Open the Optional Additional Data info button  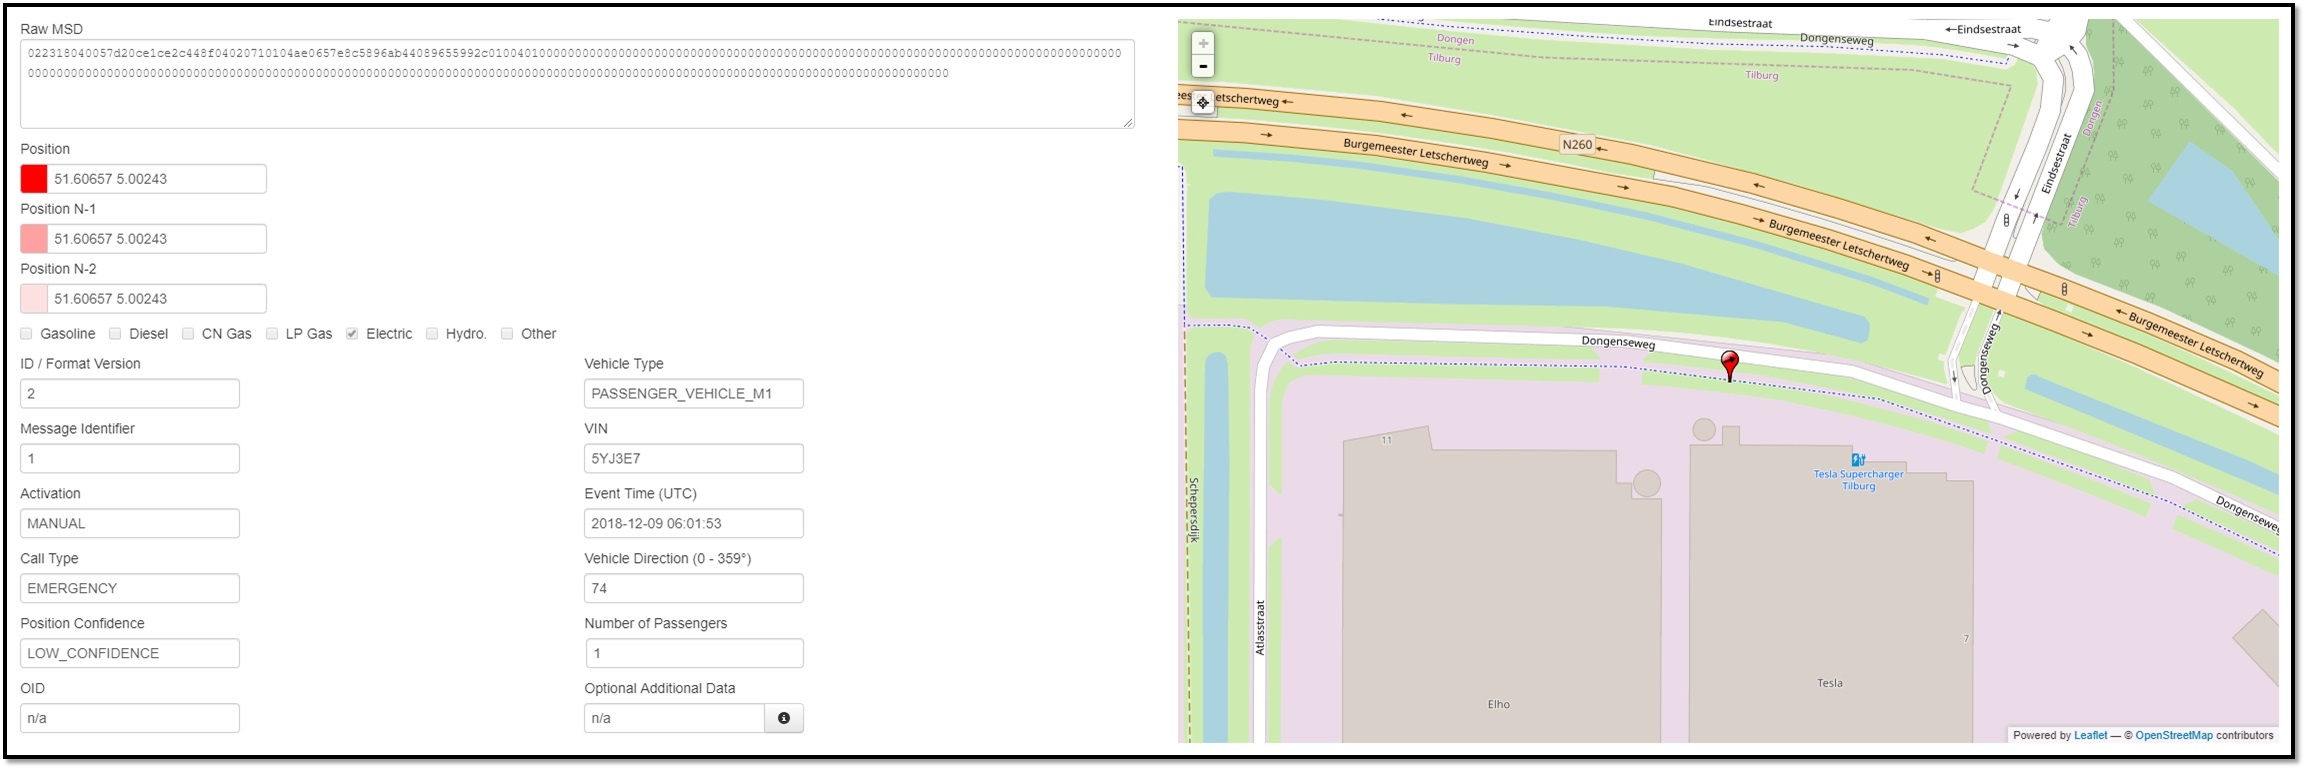783,718
